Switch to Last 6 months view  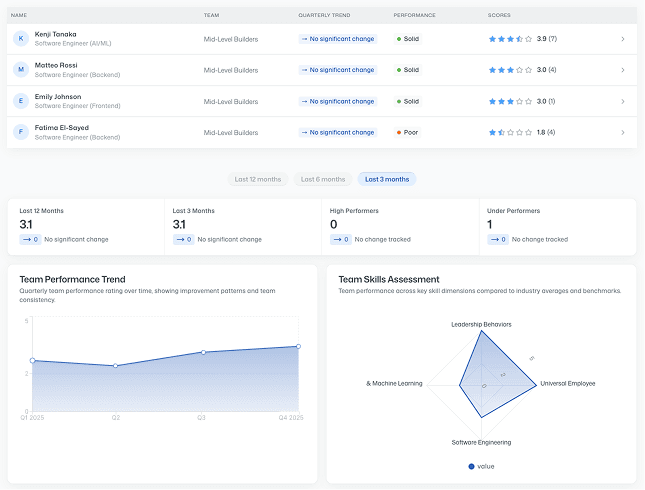tap(322, 179)
